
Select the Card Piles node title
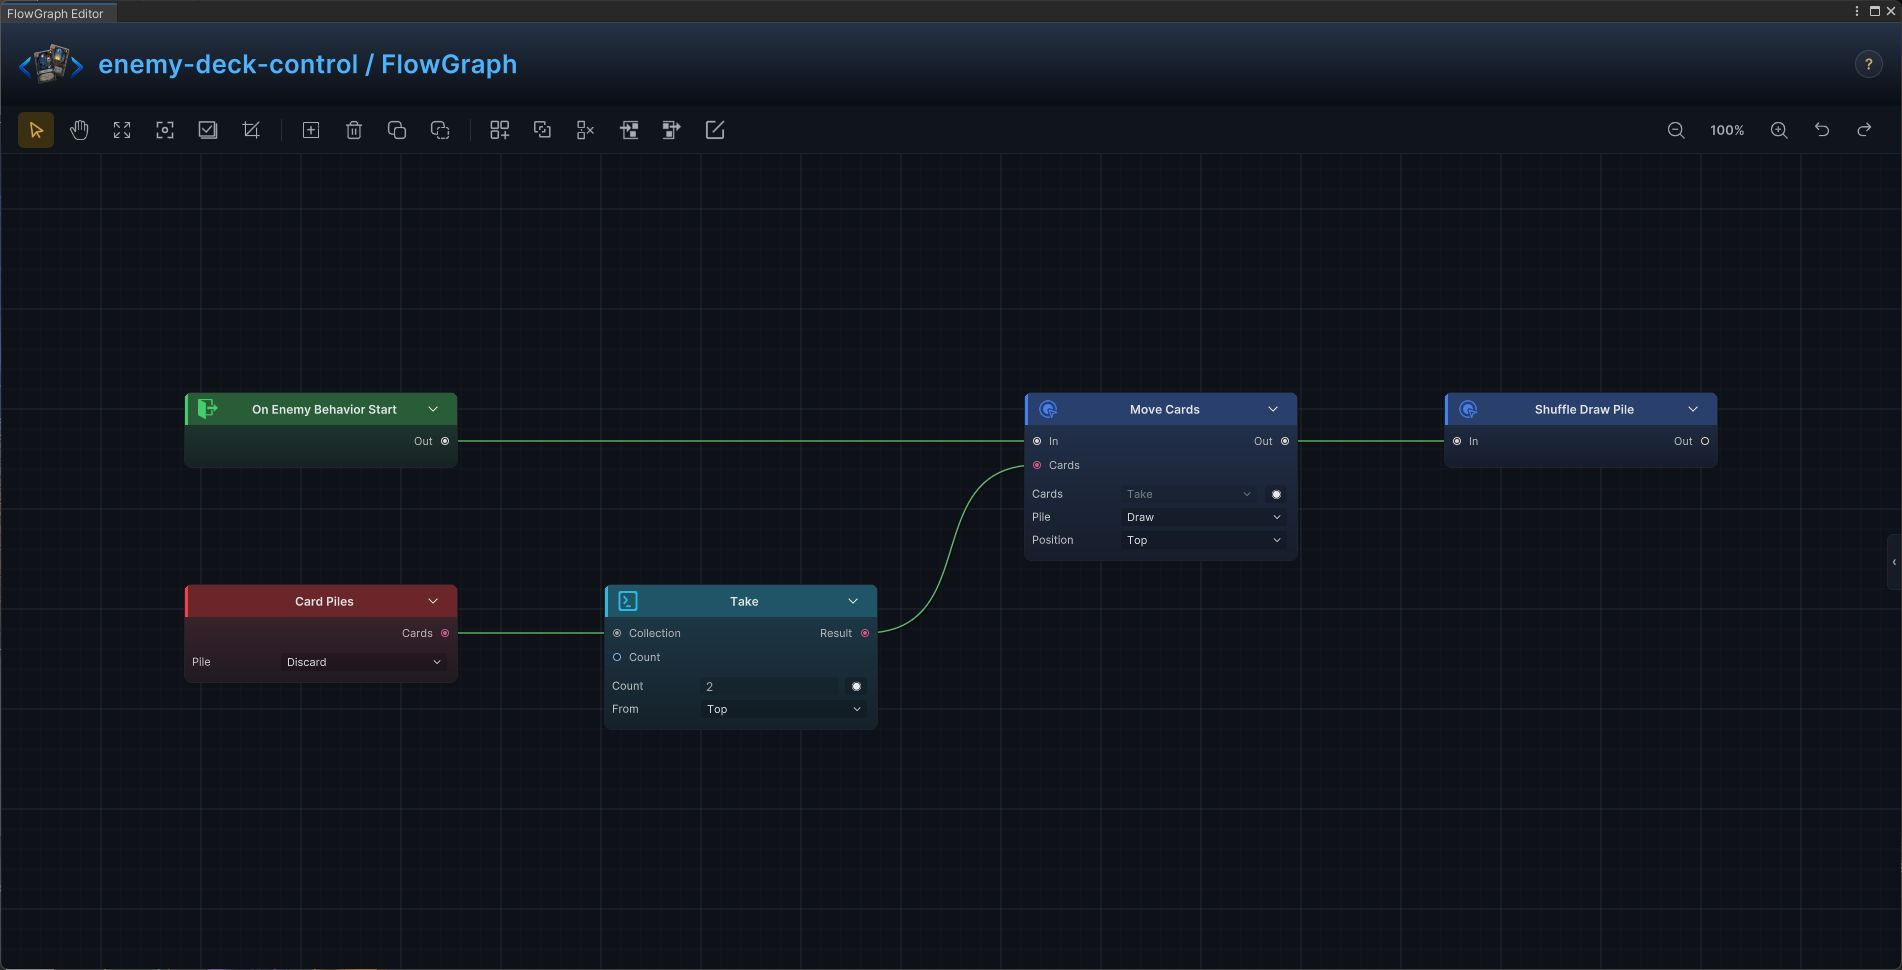324,601
